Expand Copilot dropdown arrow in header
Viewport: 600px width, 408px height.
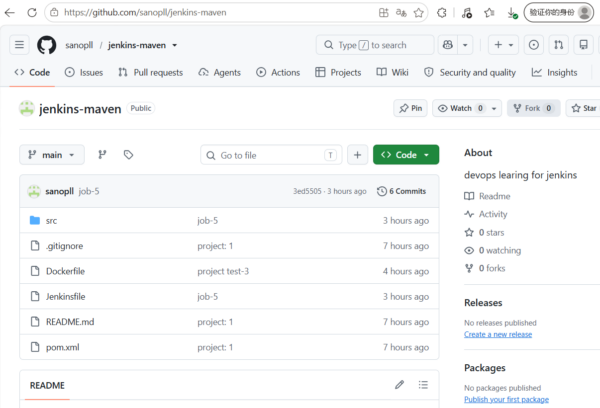tap(465, 45)
